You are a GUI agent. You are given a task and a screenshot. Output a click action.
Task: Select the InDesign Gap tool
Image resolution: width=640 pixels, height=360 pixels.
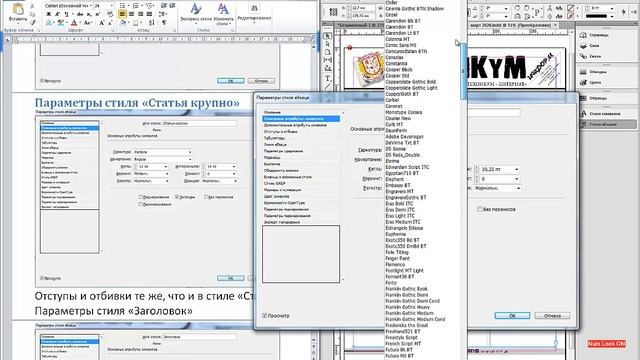(x=327, y=60)
